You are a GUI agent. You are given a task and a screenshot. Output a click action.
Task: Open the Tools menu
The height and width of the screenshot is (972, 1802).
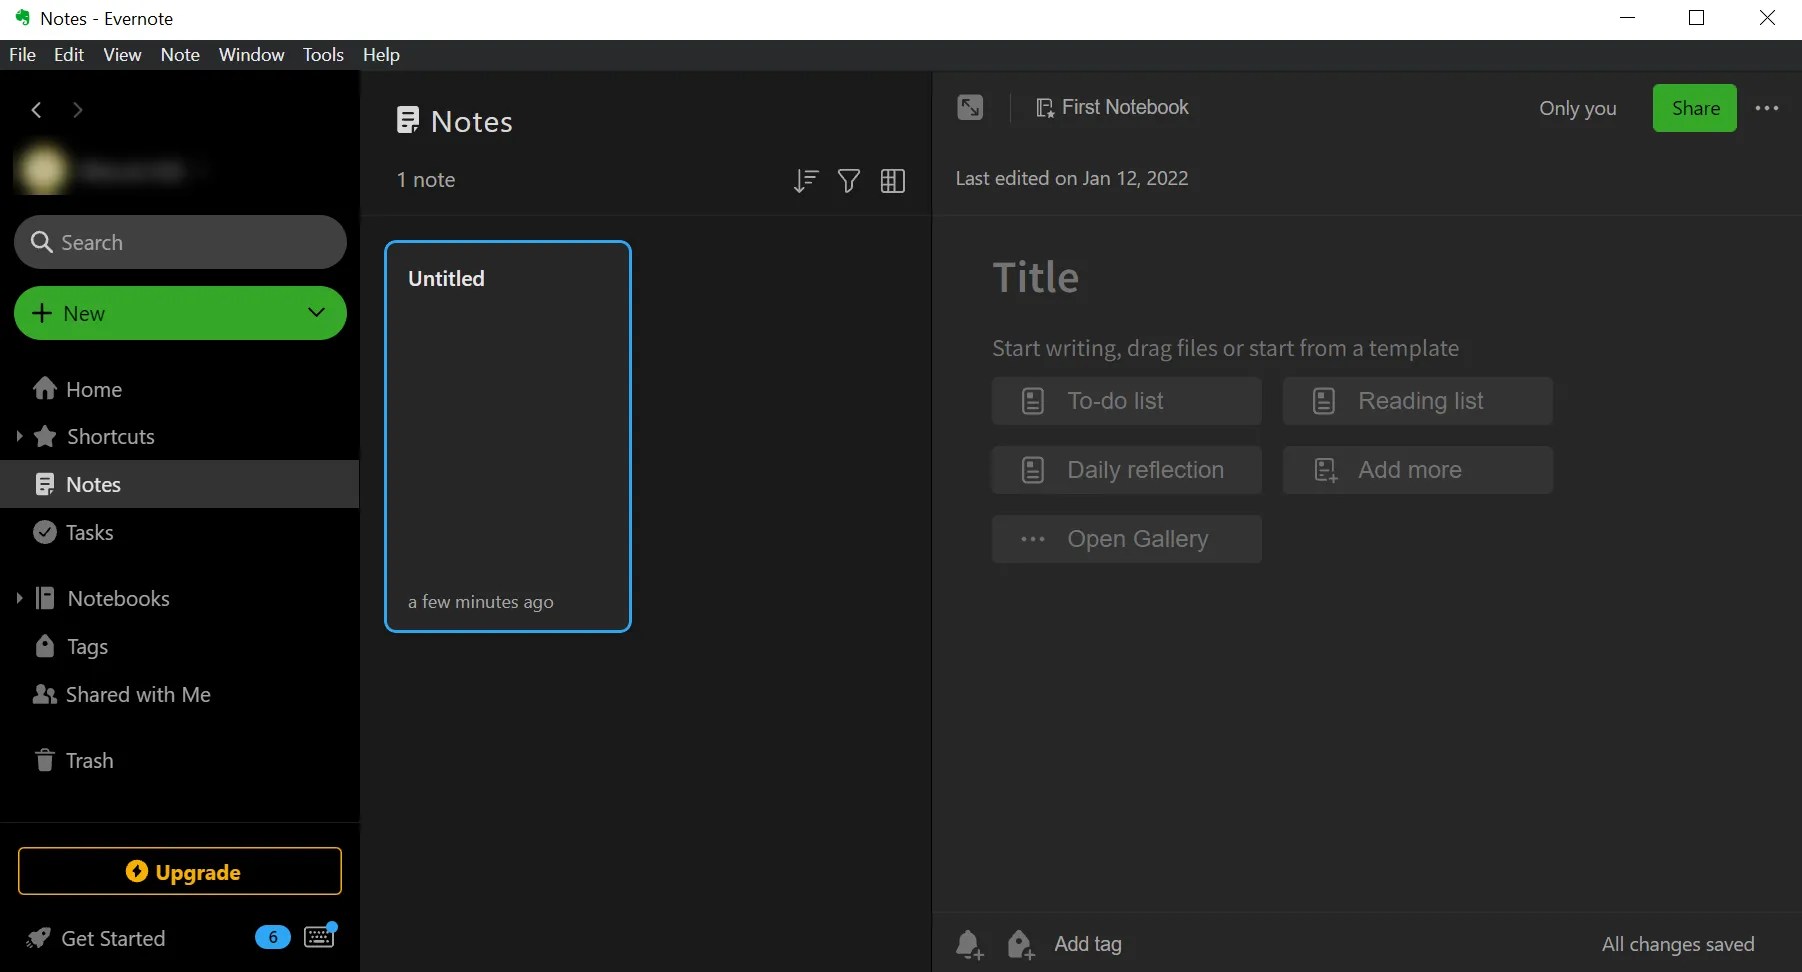tap(322, 55)
